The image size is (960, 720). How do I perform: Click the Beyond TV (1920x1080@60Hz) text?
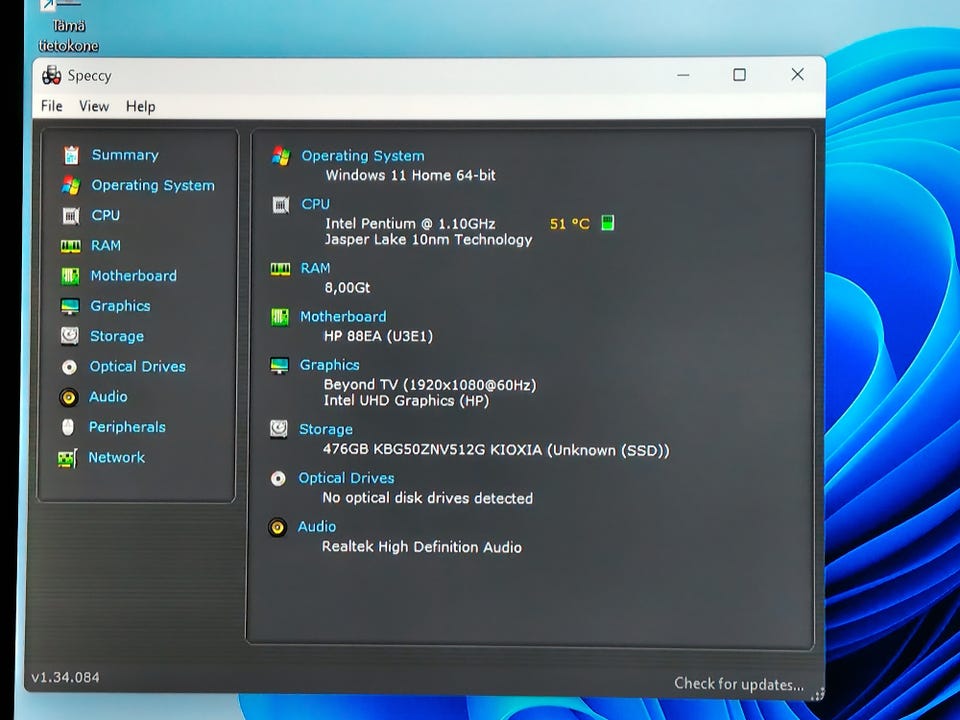click(430, 385)
